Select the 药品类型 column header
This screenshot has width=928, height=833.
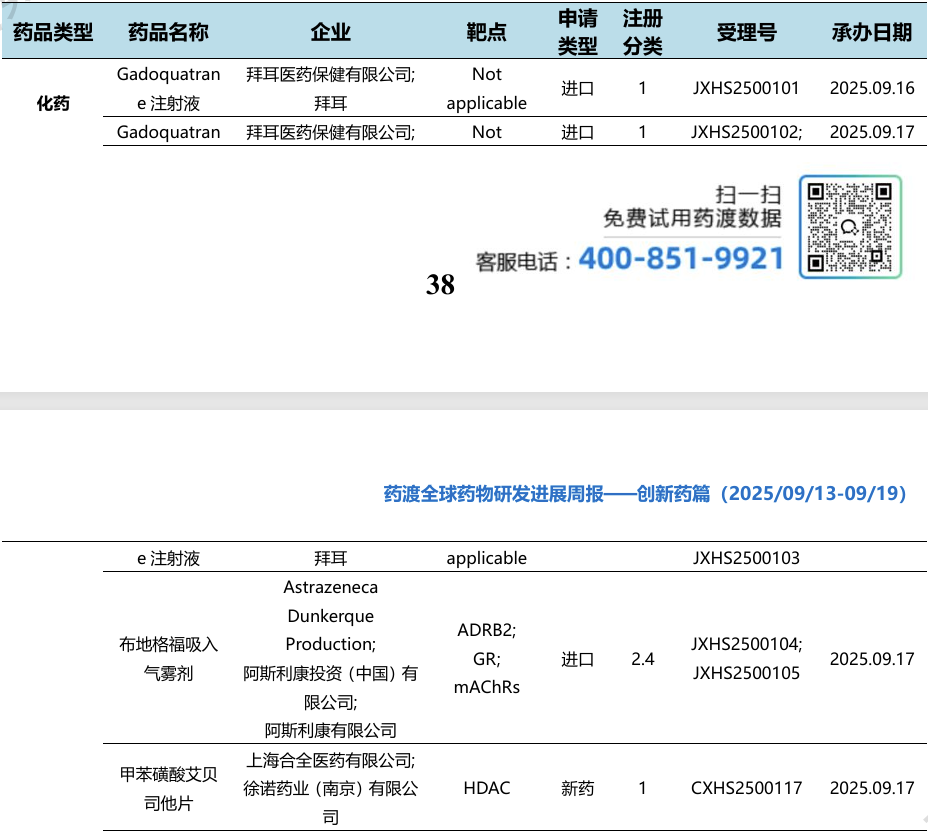click(x=53, y=32)
